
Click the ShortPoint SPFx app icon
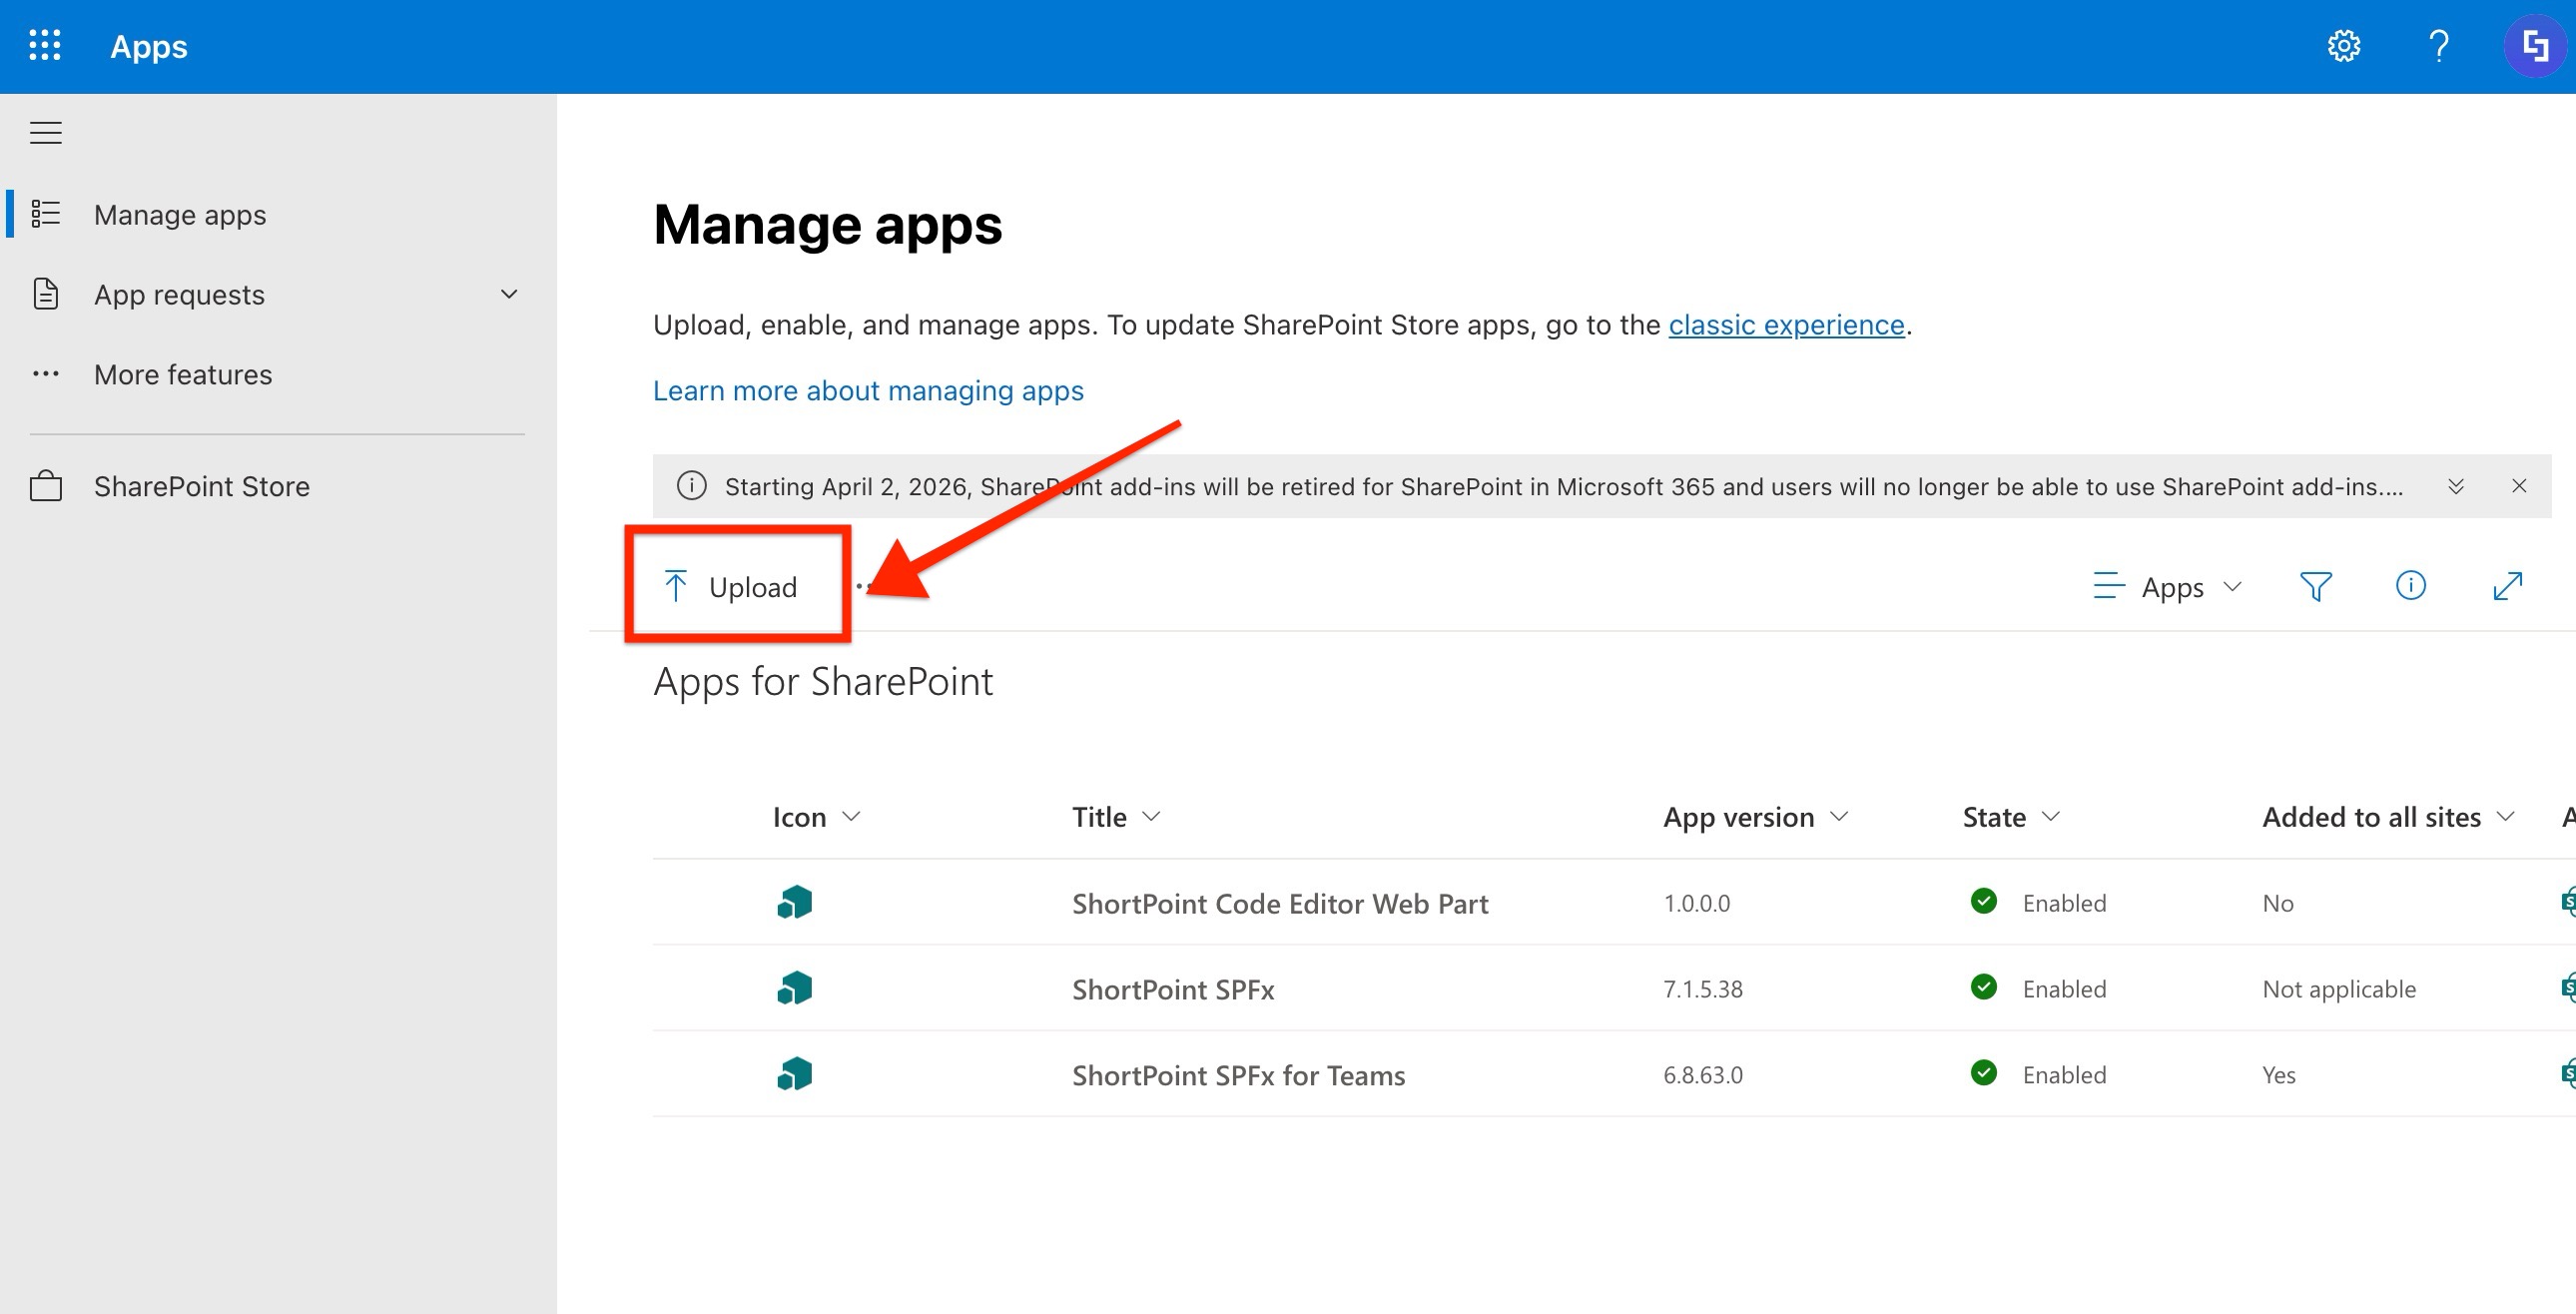[795, 989]
